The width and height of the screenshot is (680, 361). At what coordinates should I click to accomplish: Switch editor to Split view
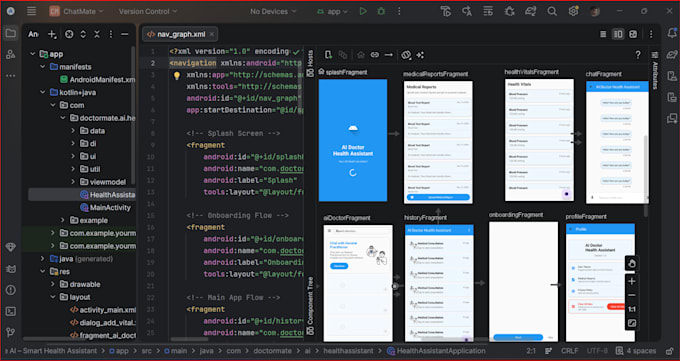tap(618, 34)
